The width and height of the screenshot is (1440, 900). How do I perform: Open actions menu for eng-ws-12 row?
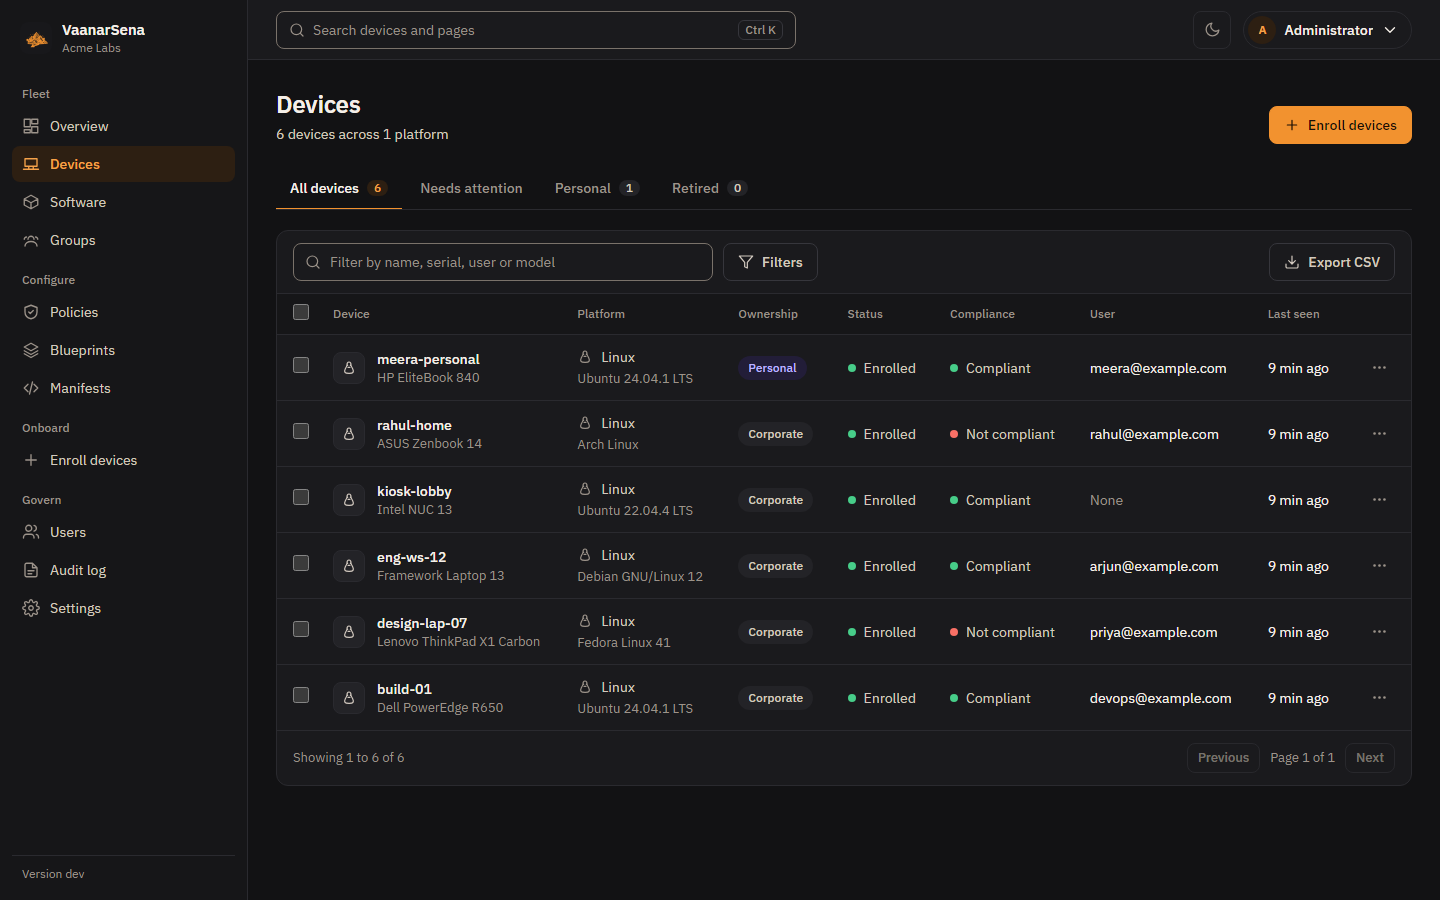pyautogui.click(x=1379, y=566)
